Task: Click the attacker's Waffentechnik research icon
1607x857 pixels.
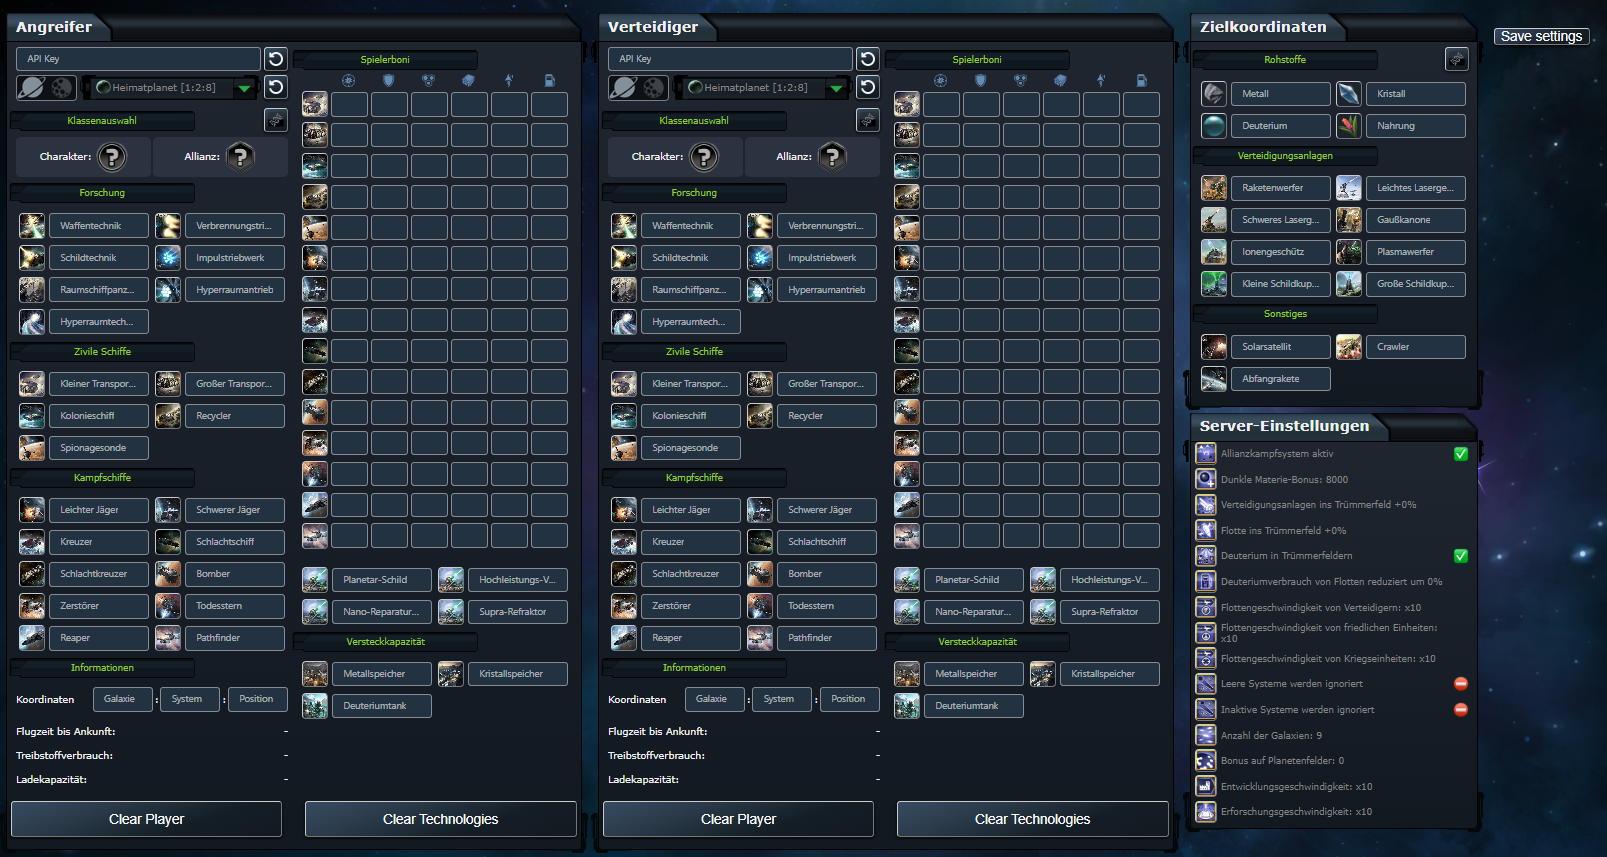Action: [x=32, y=226]
